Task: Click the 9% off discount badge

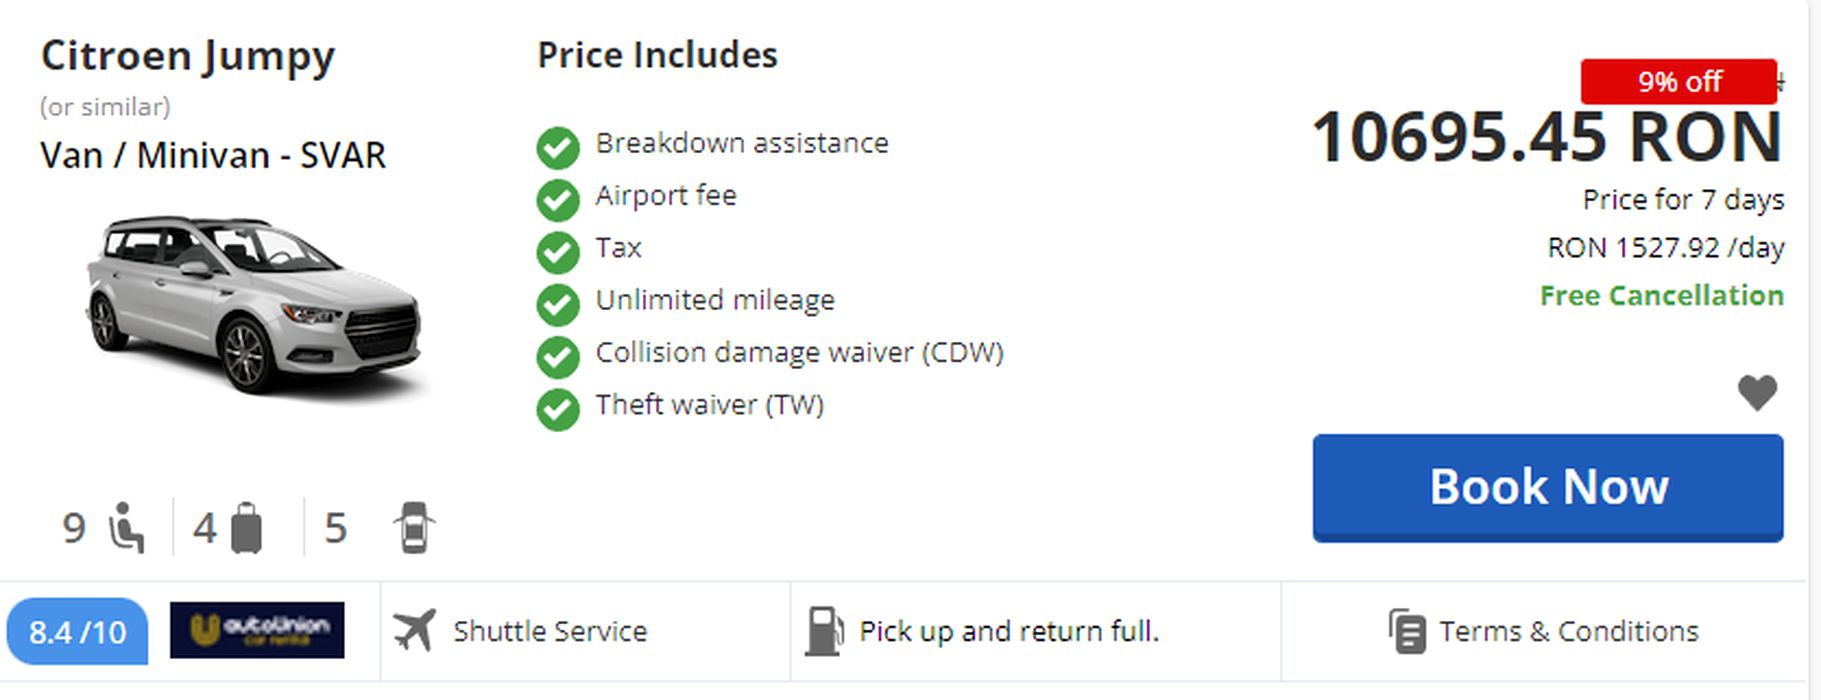Action: pos(1679,82)
